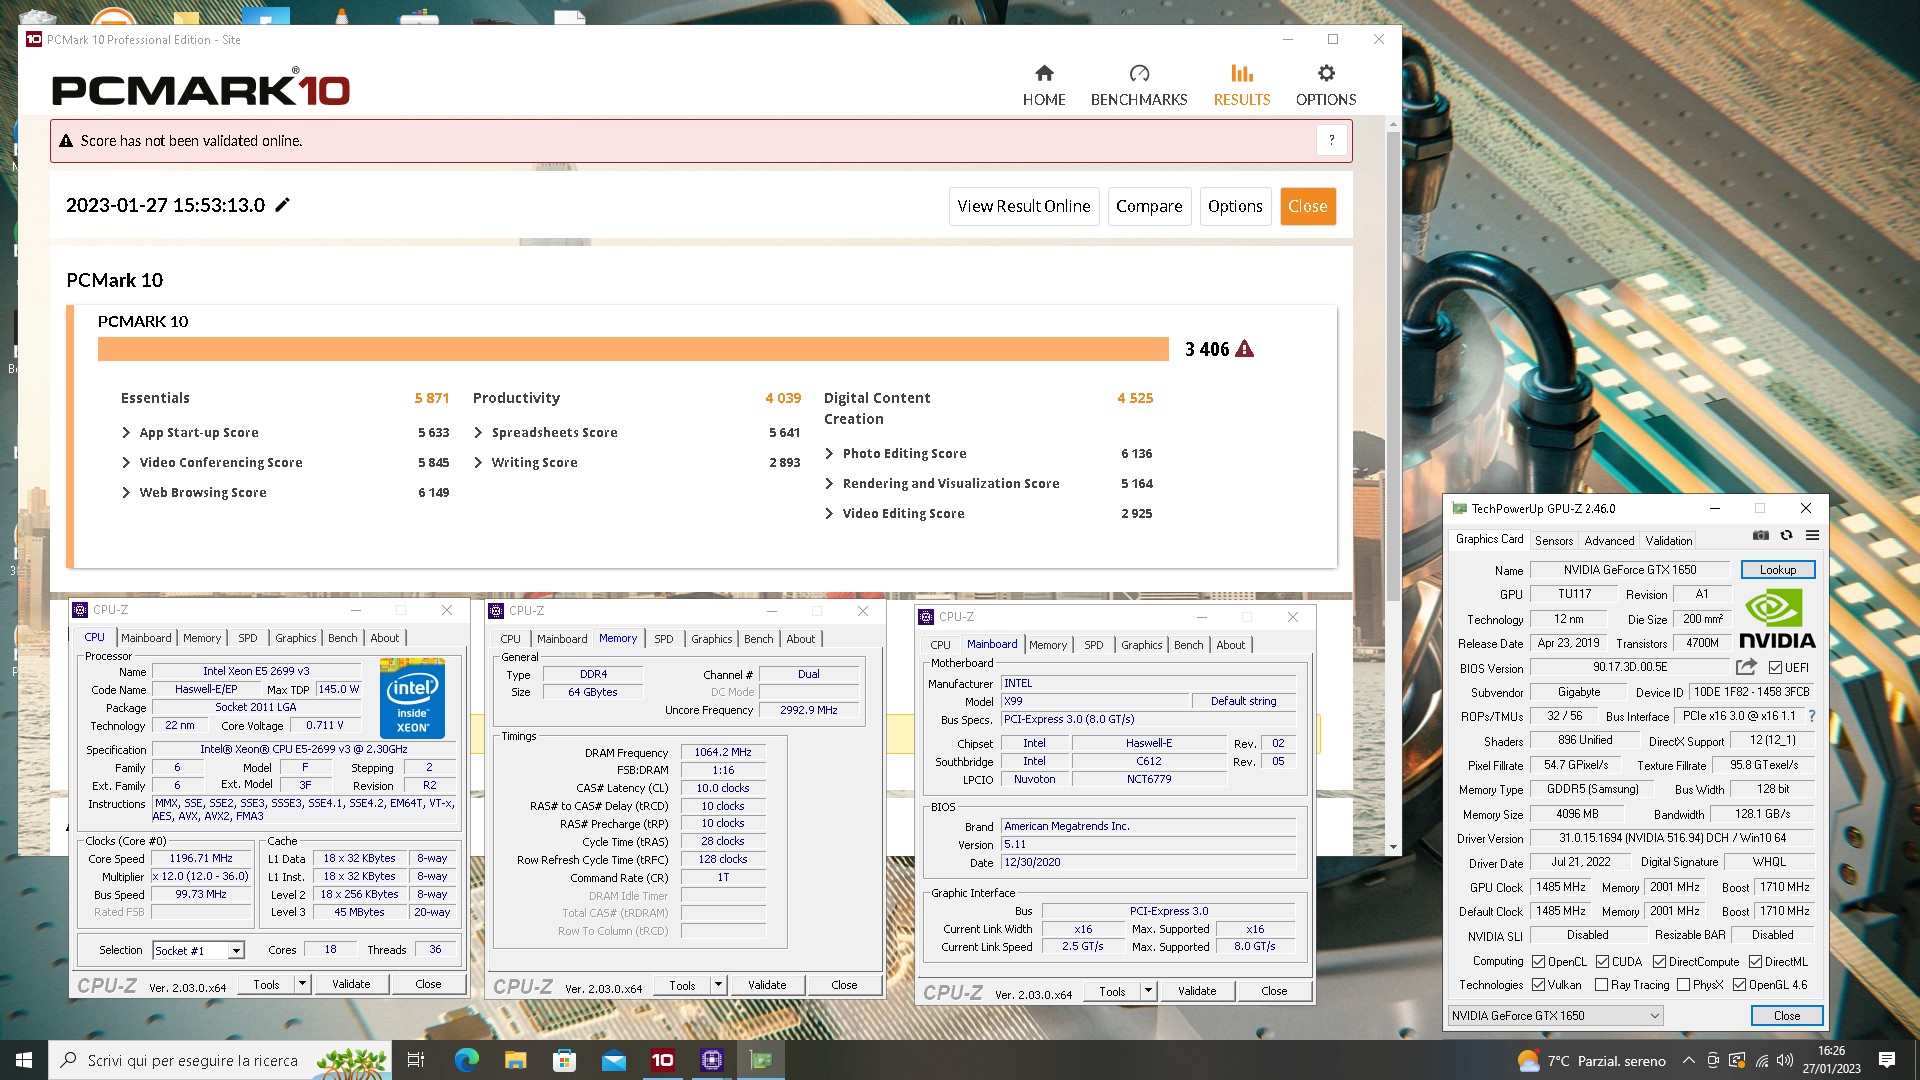
Task: Switch to PCMark 10 taskbar icon
Action: pos(662,1060)
